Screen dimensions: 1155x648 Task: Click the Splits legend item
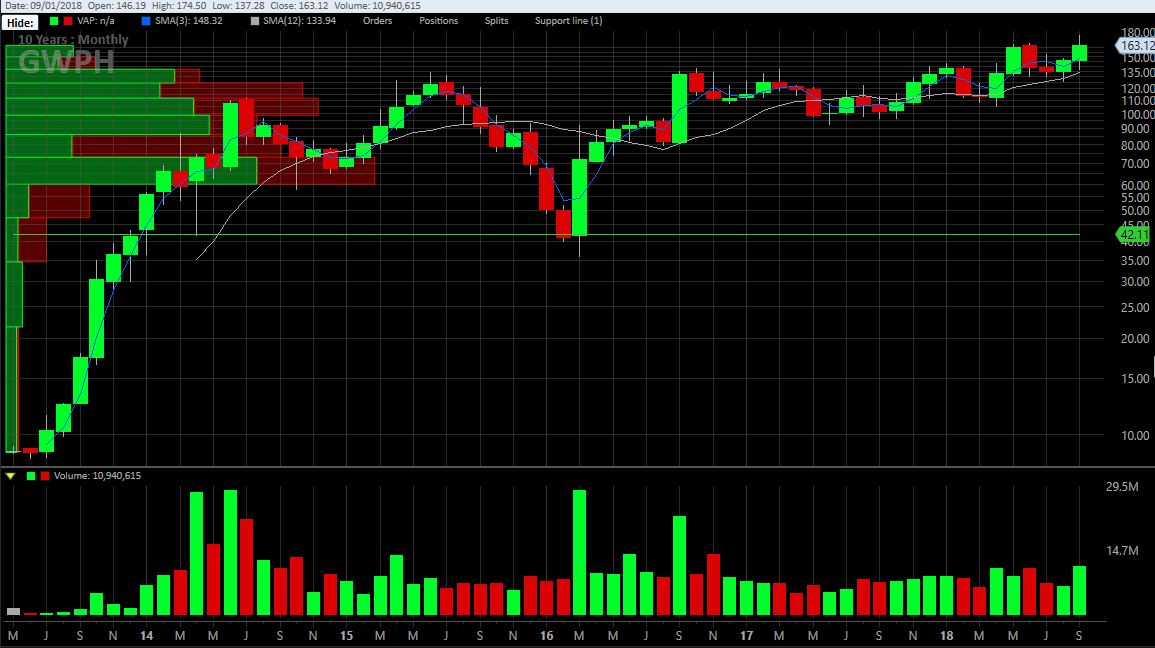[496, 21]
